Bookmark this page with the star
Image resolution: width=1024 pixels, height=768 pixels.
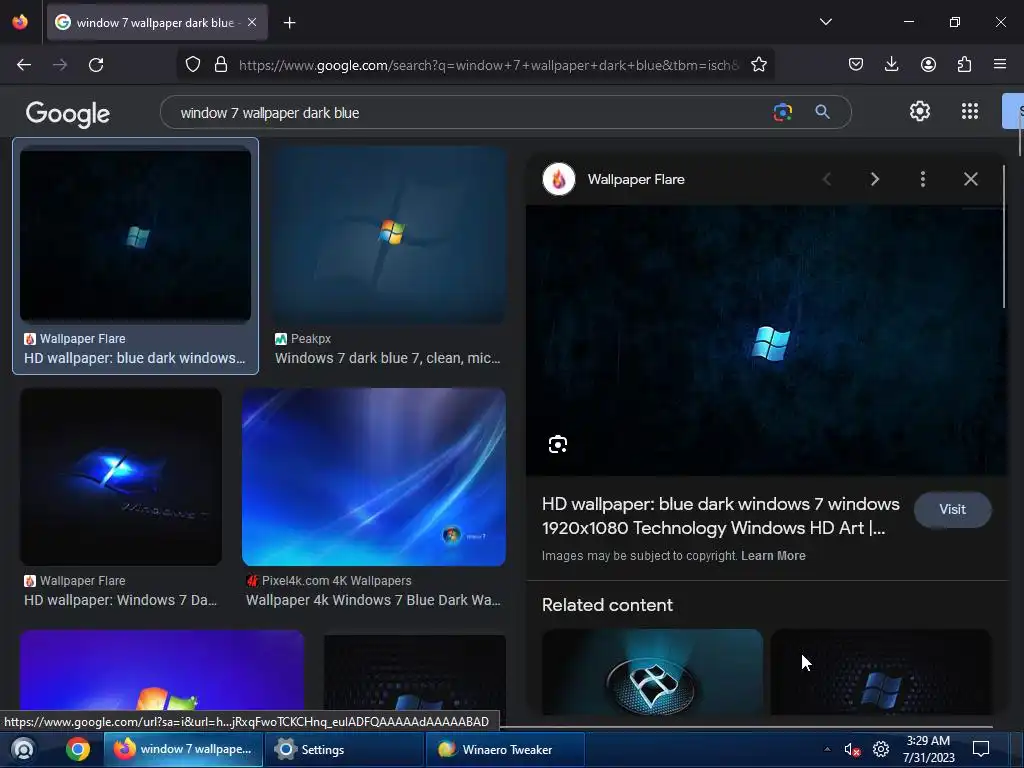coord(759,65)
